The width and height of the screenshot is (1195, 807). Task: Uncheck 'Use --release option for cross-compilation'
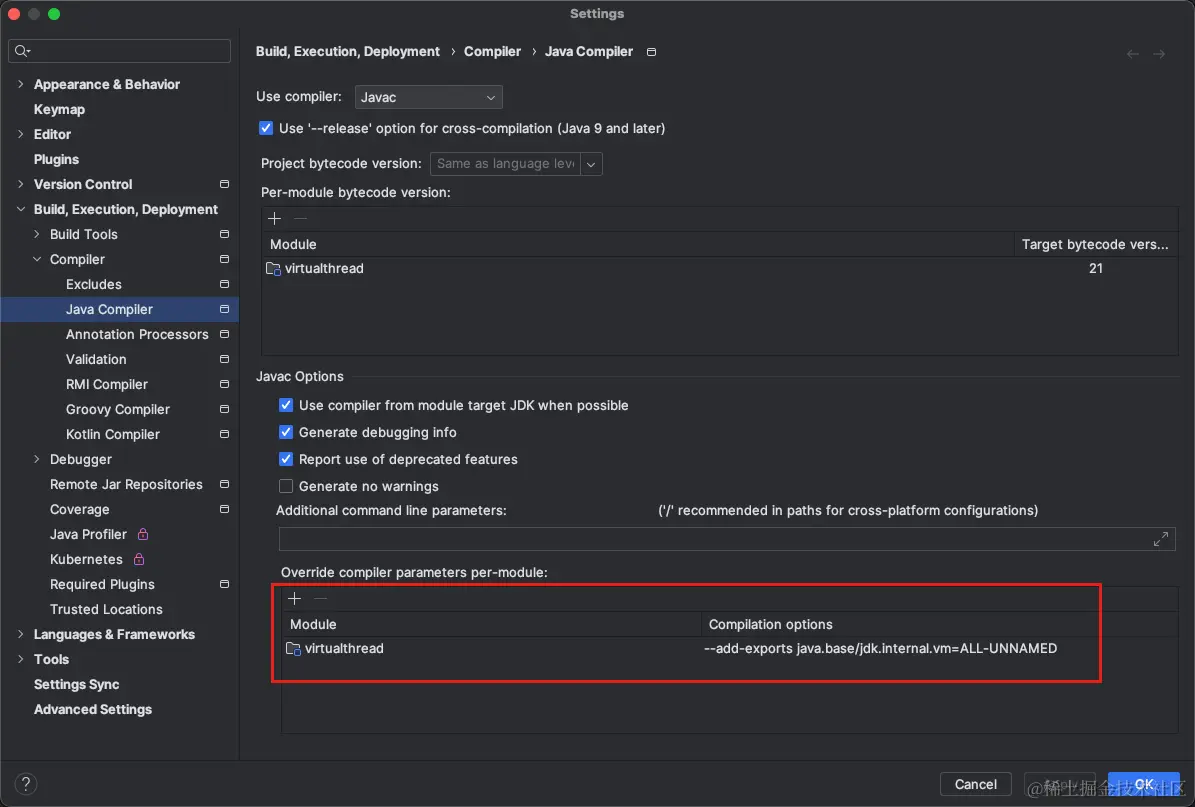(x=265, y=128)
